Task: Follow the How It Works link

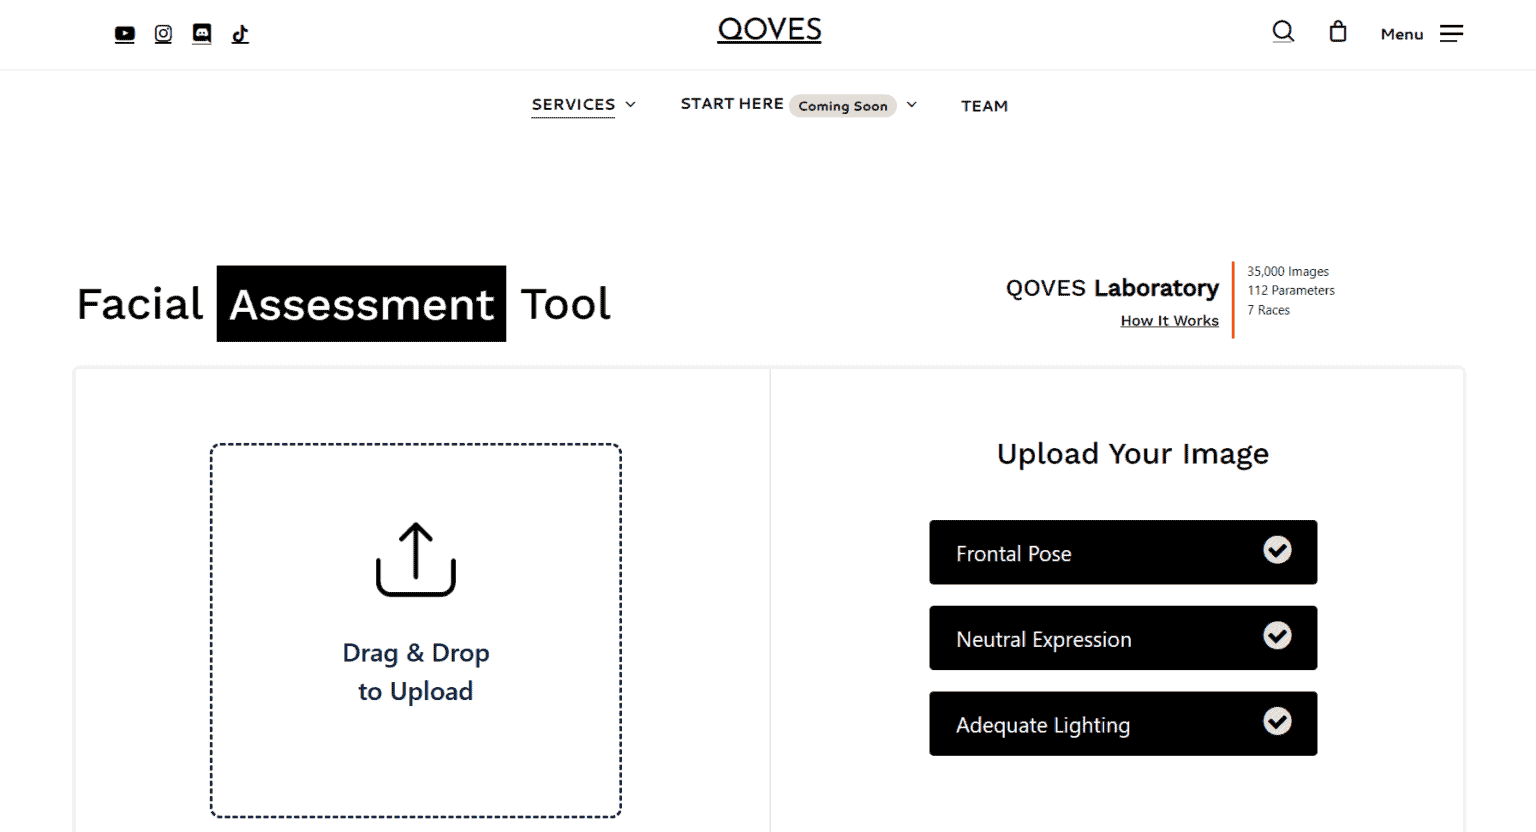Action: pyautogui.click(x=1169, y=321)
